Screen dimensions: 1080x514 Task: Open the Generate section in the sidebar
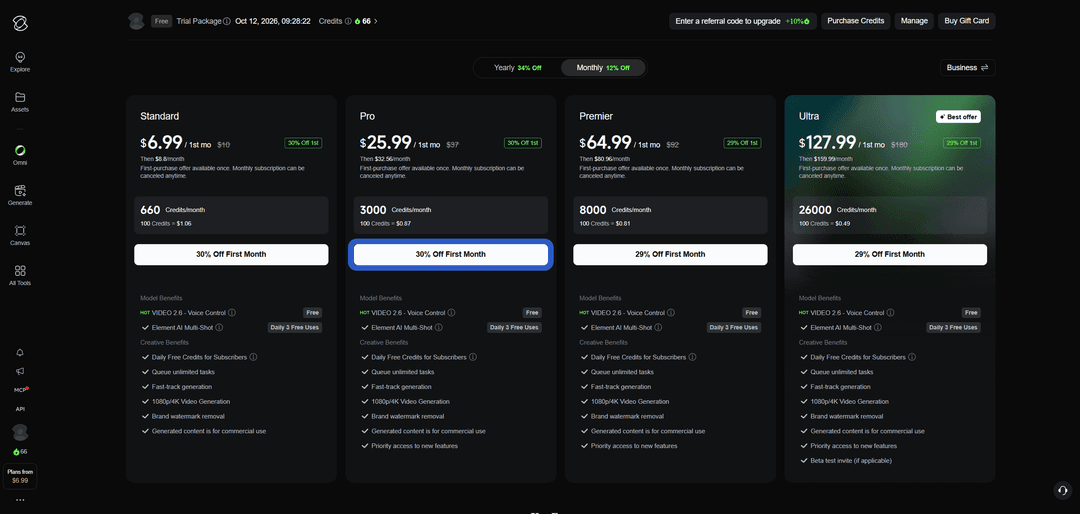point(20,195)
